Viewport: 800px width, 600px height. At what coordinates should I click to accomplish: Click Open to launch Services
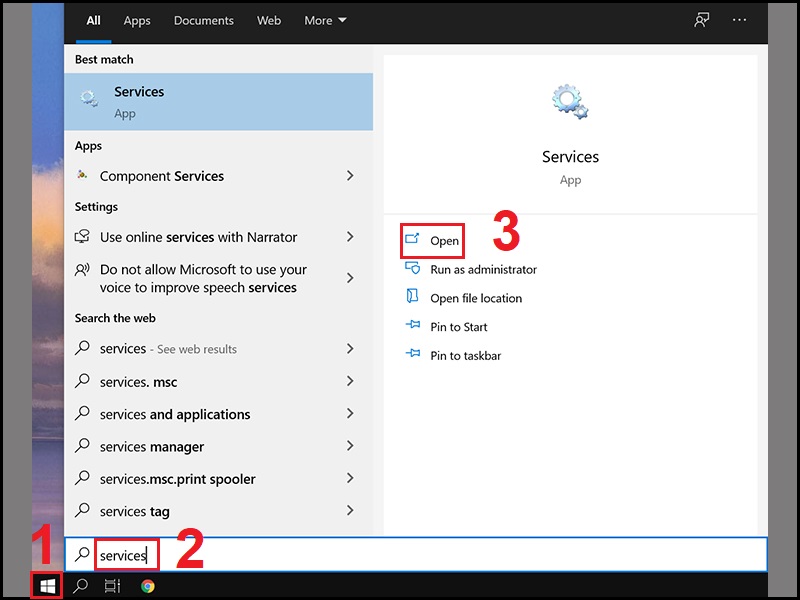coord(444,241)
